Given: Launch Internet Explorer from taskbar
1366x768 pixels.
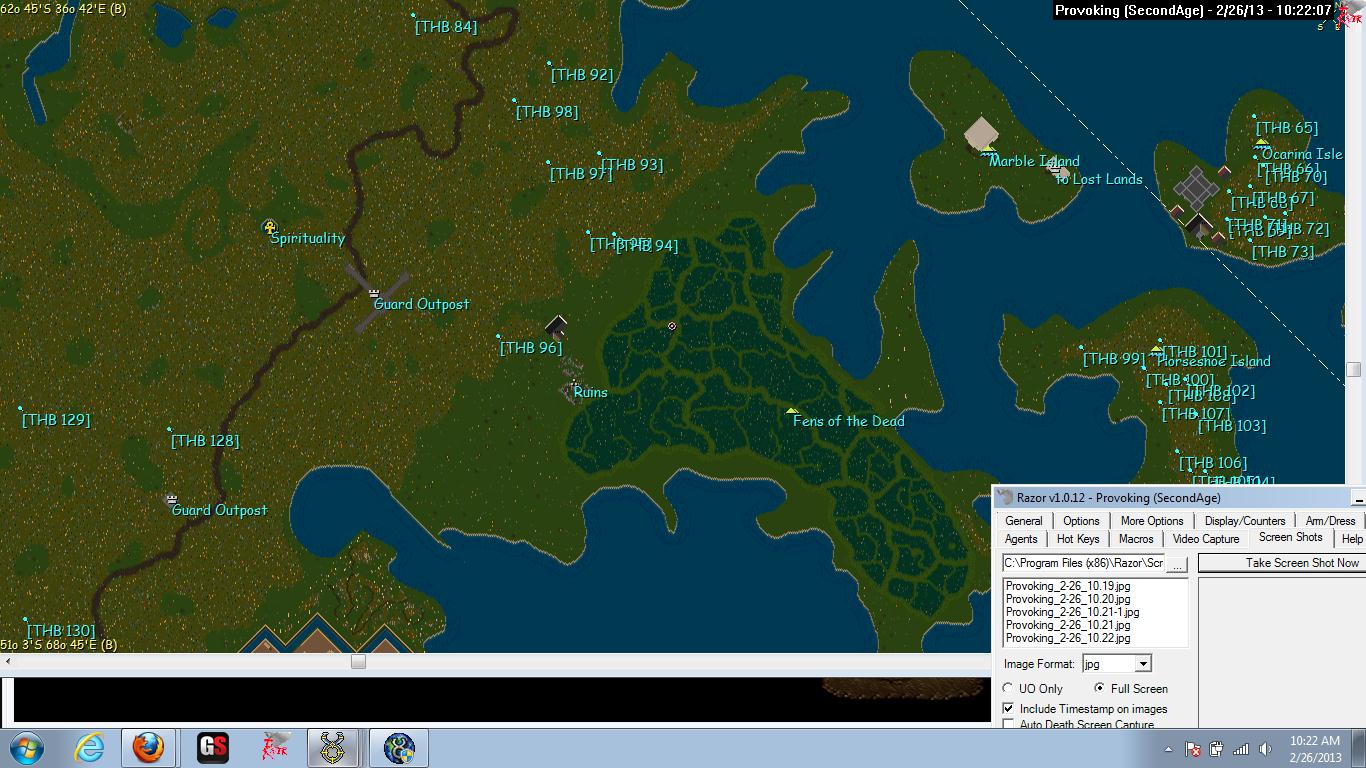Looking at the screenshot, I should (x=89, y=747).
